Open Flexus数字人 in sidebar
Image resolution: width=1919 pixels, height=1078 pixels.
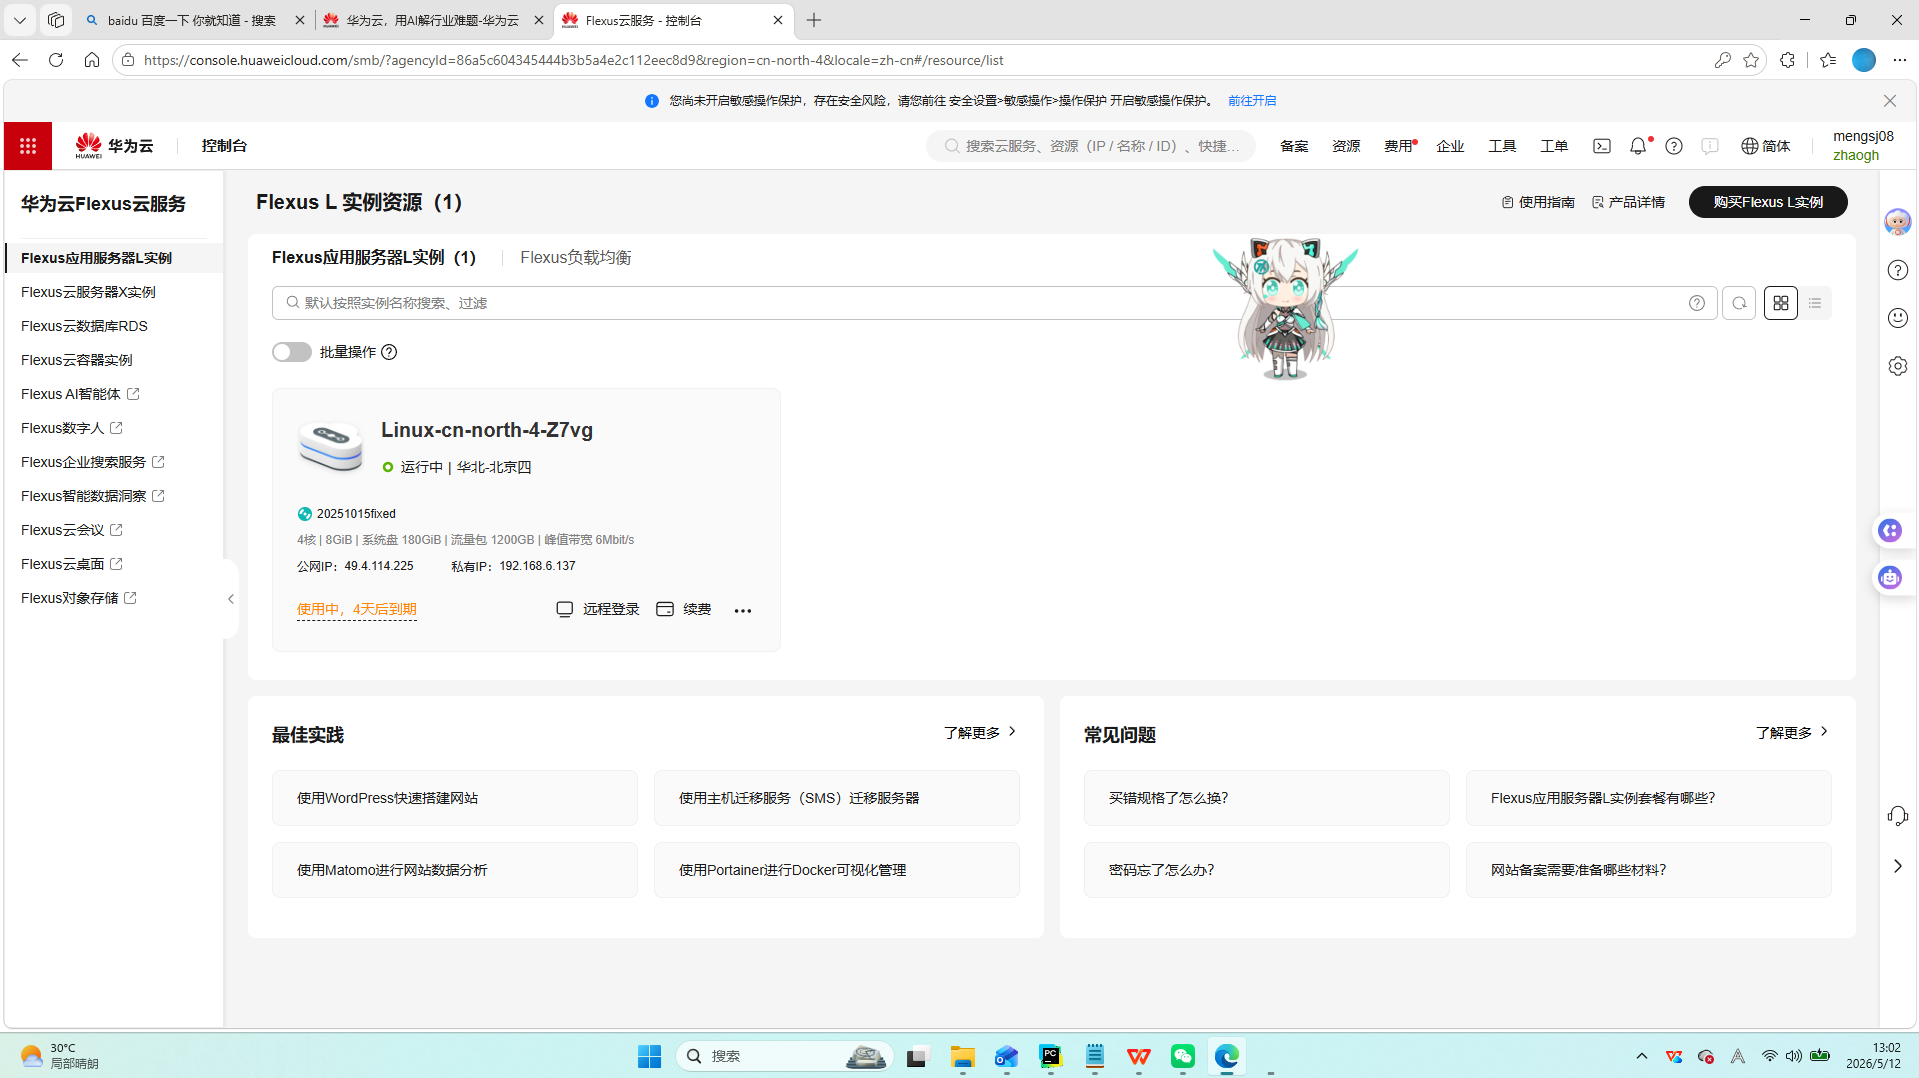coord(71,428)
